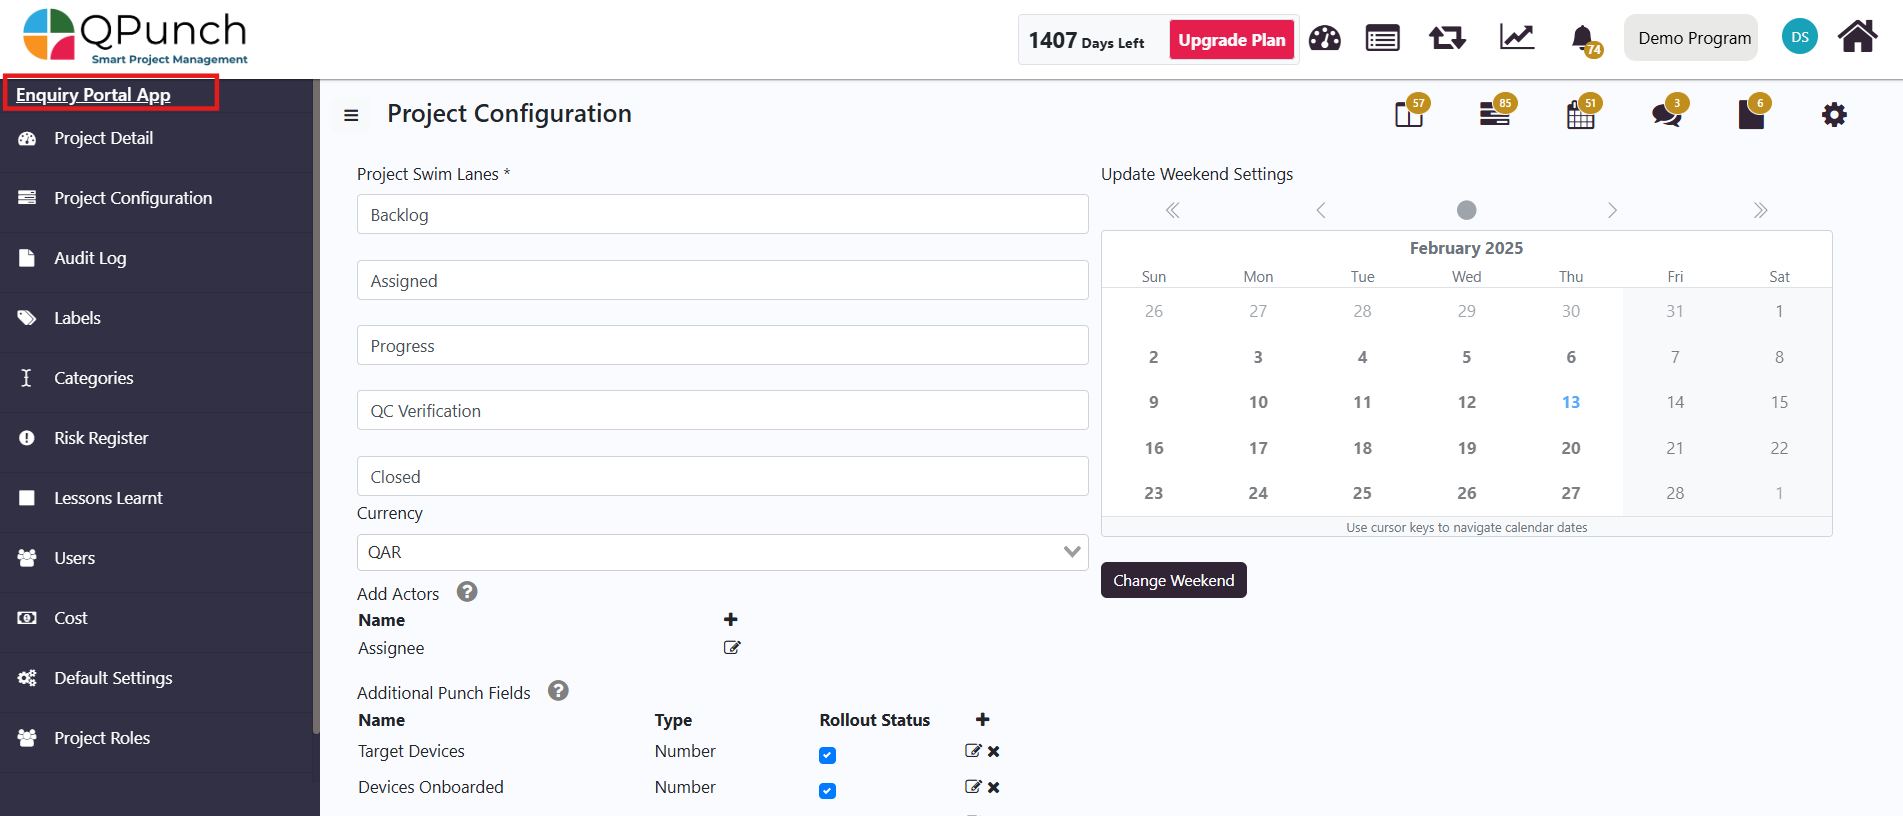
Task: Edit the Assignee actor
Action: pos(732,648)
